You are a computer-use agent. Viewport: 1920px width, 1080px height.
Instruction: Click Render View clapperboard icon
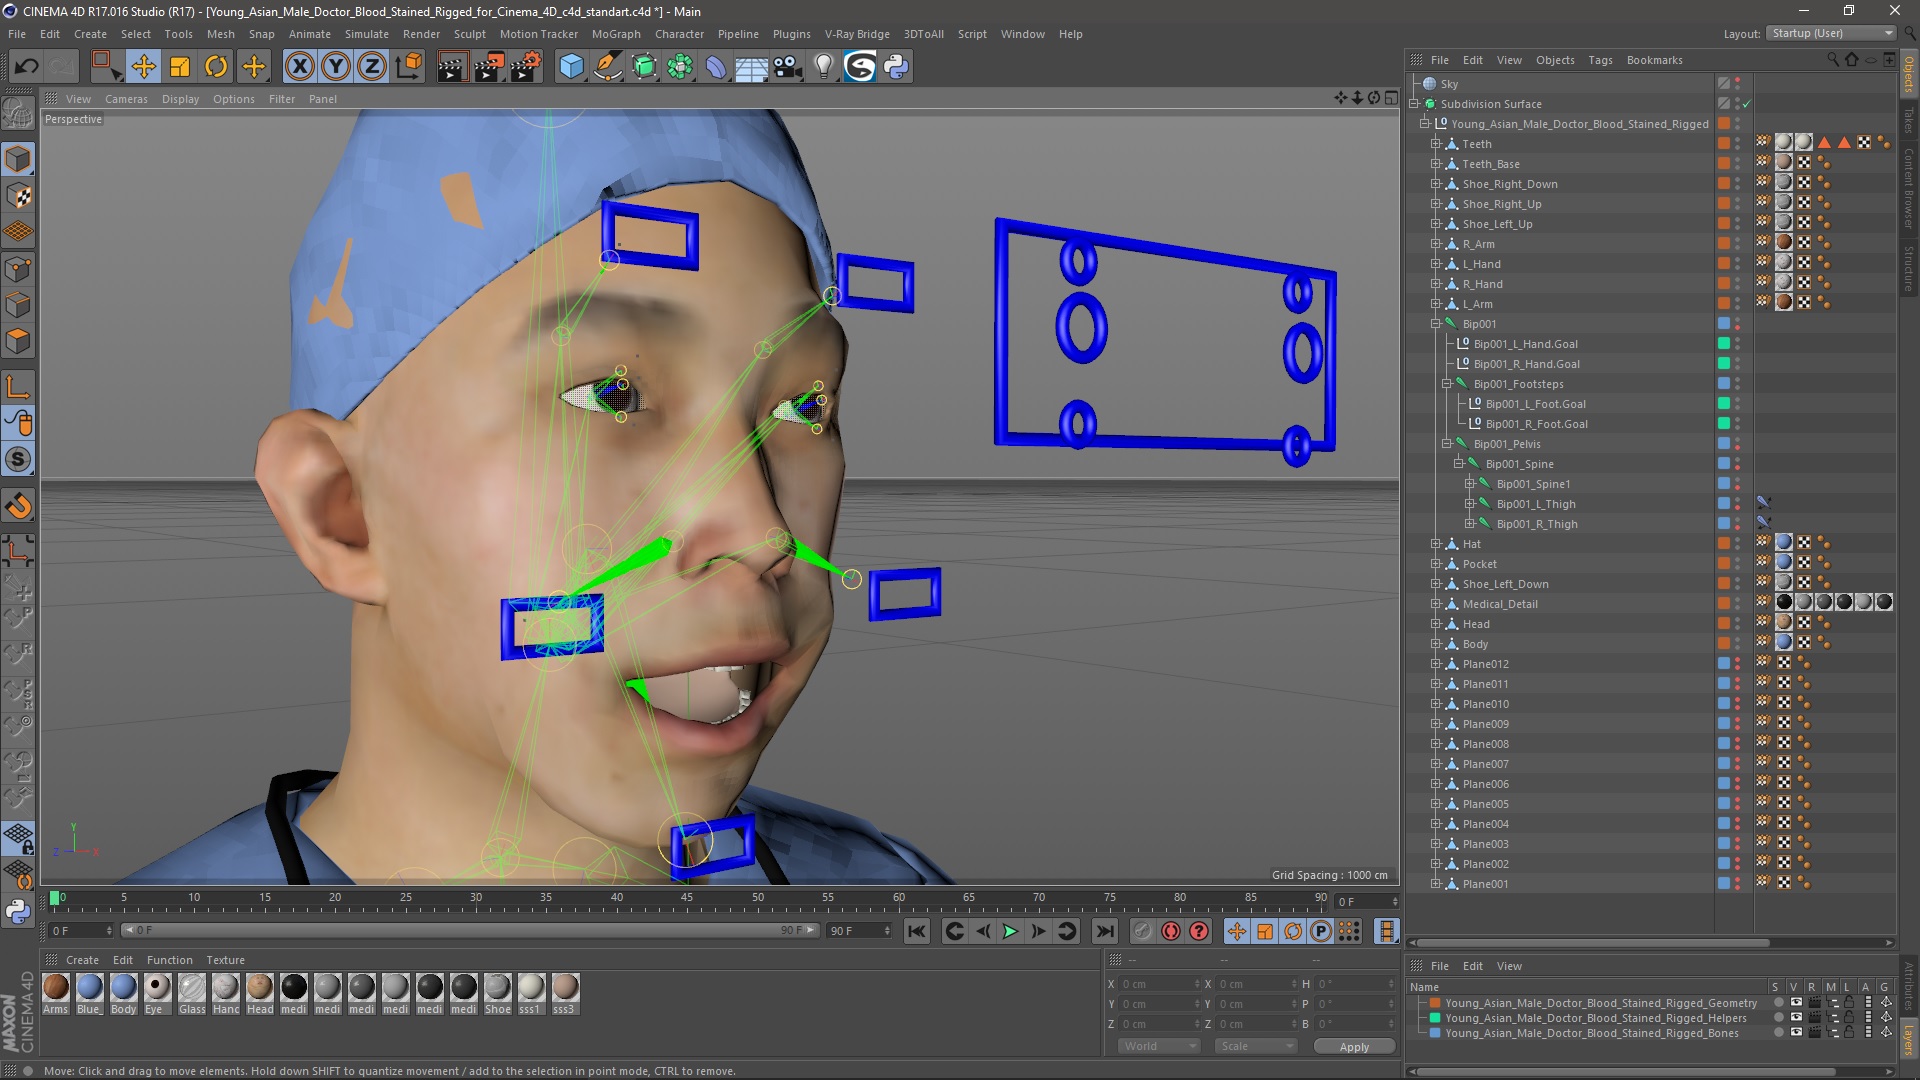452,67
